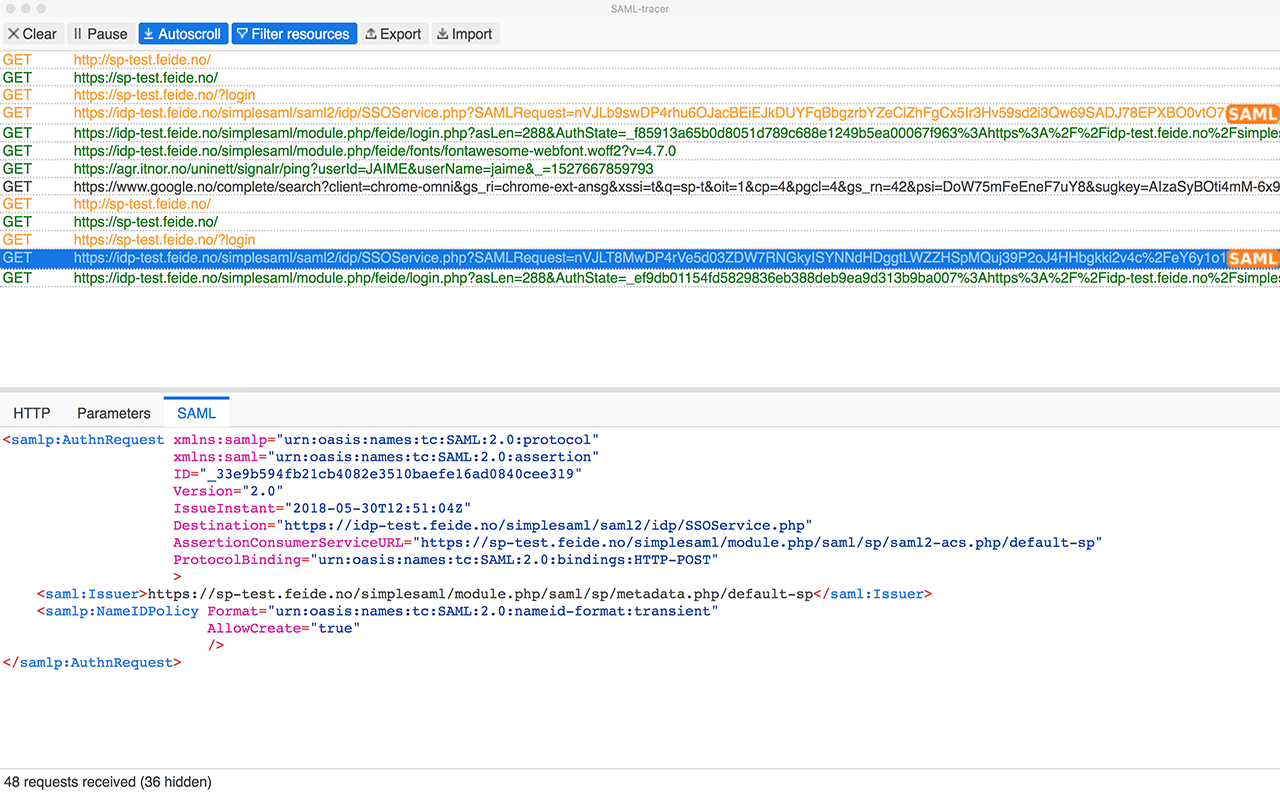Select the first https://sp-test.feide.no/?login request
The height and width of the screenshot is (800, 1280).
point(640,96)
